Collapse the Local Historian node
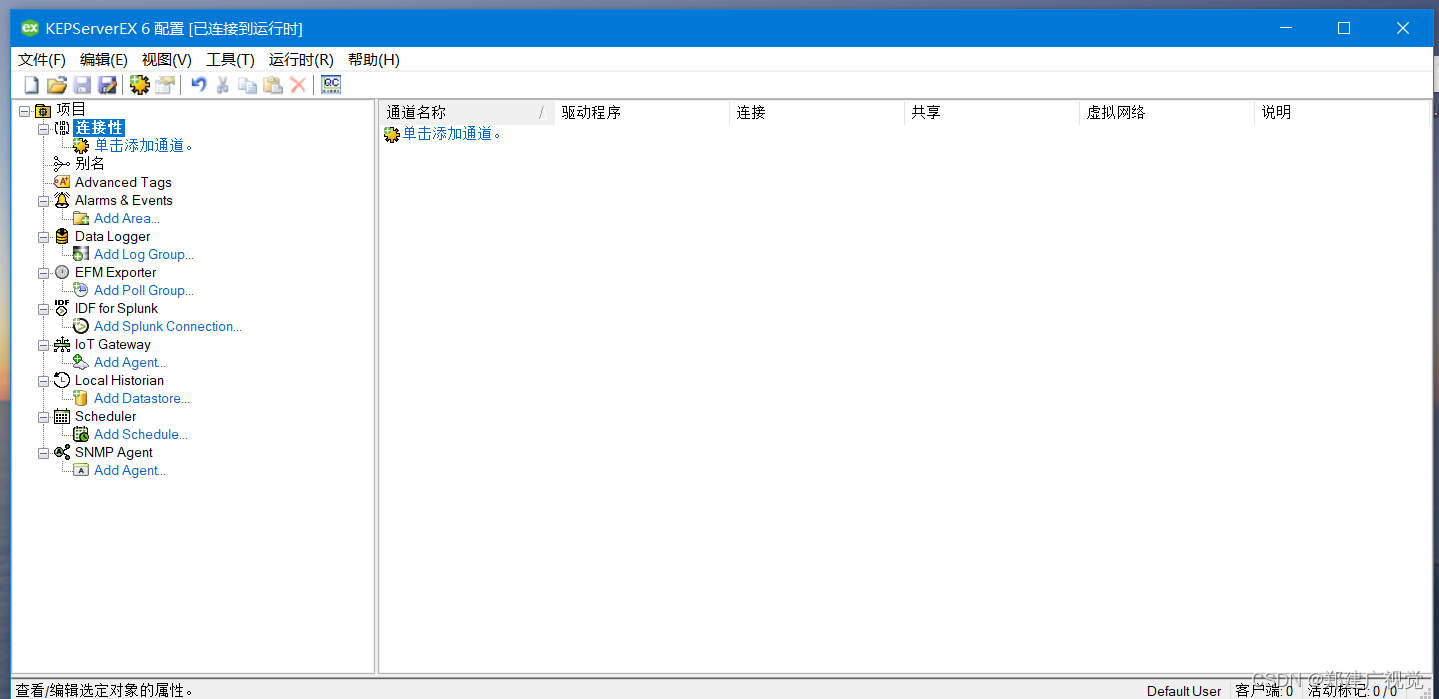The width and height of the screenshot is (1439, 699). pyautogui.click(x=43, y=381)
